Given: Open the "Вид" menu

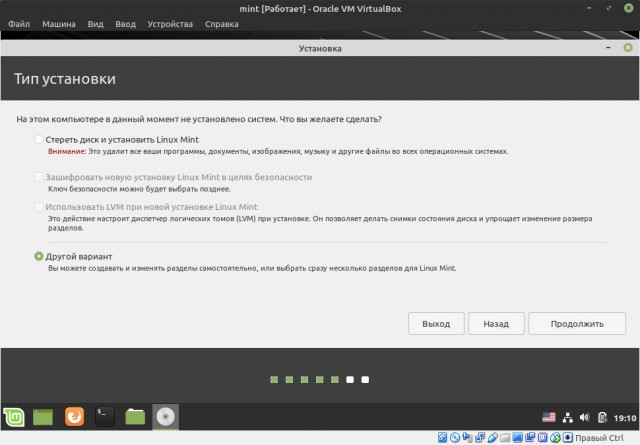Looking at the screenshot, I should [95, 24].
